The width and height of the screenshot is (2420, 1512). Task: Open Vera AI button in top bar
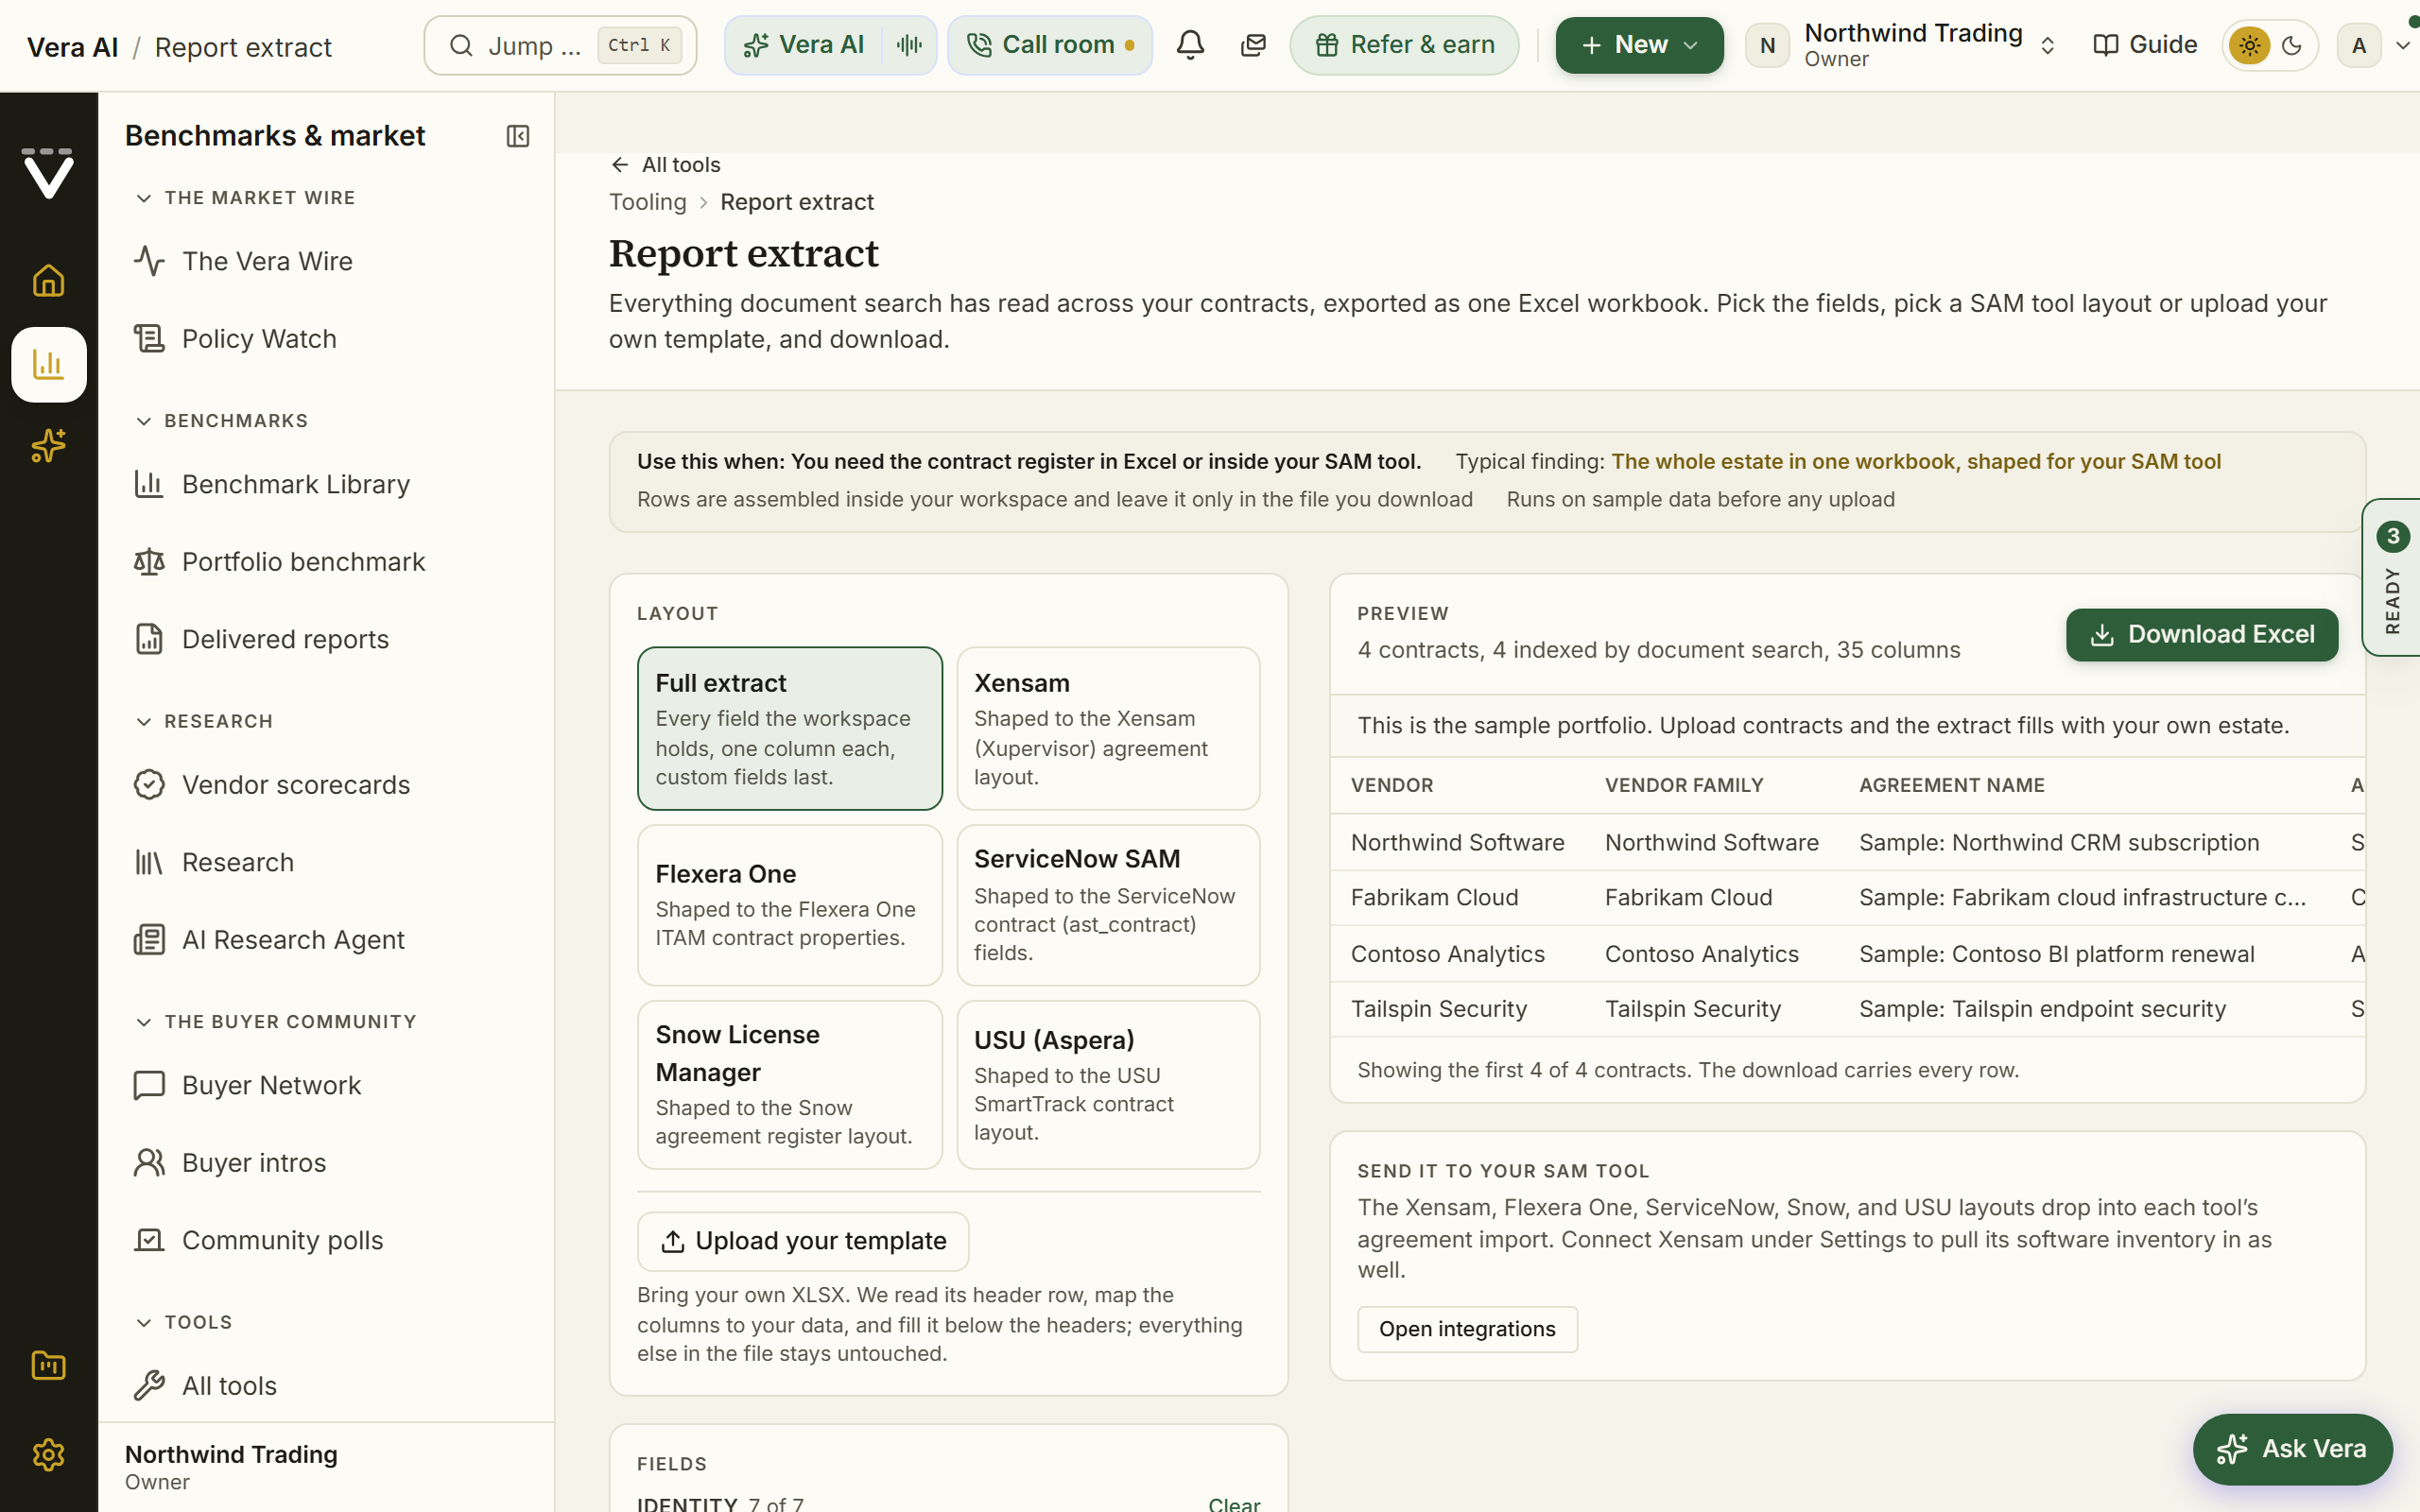coord(804,45)
